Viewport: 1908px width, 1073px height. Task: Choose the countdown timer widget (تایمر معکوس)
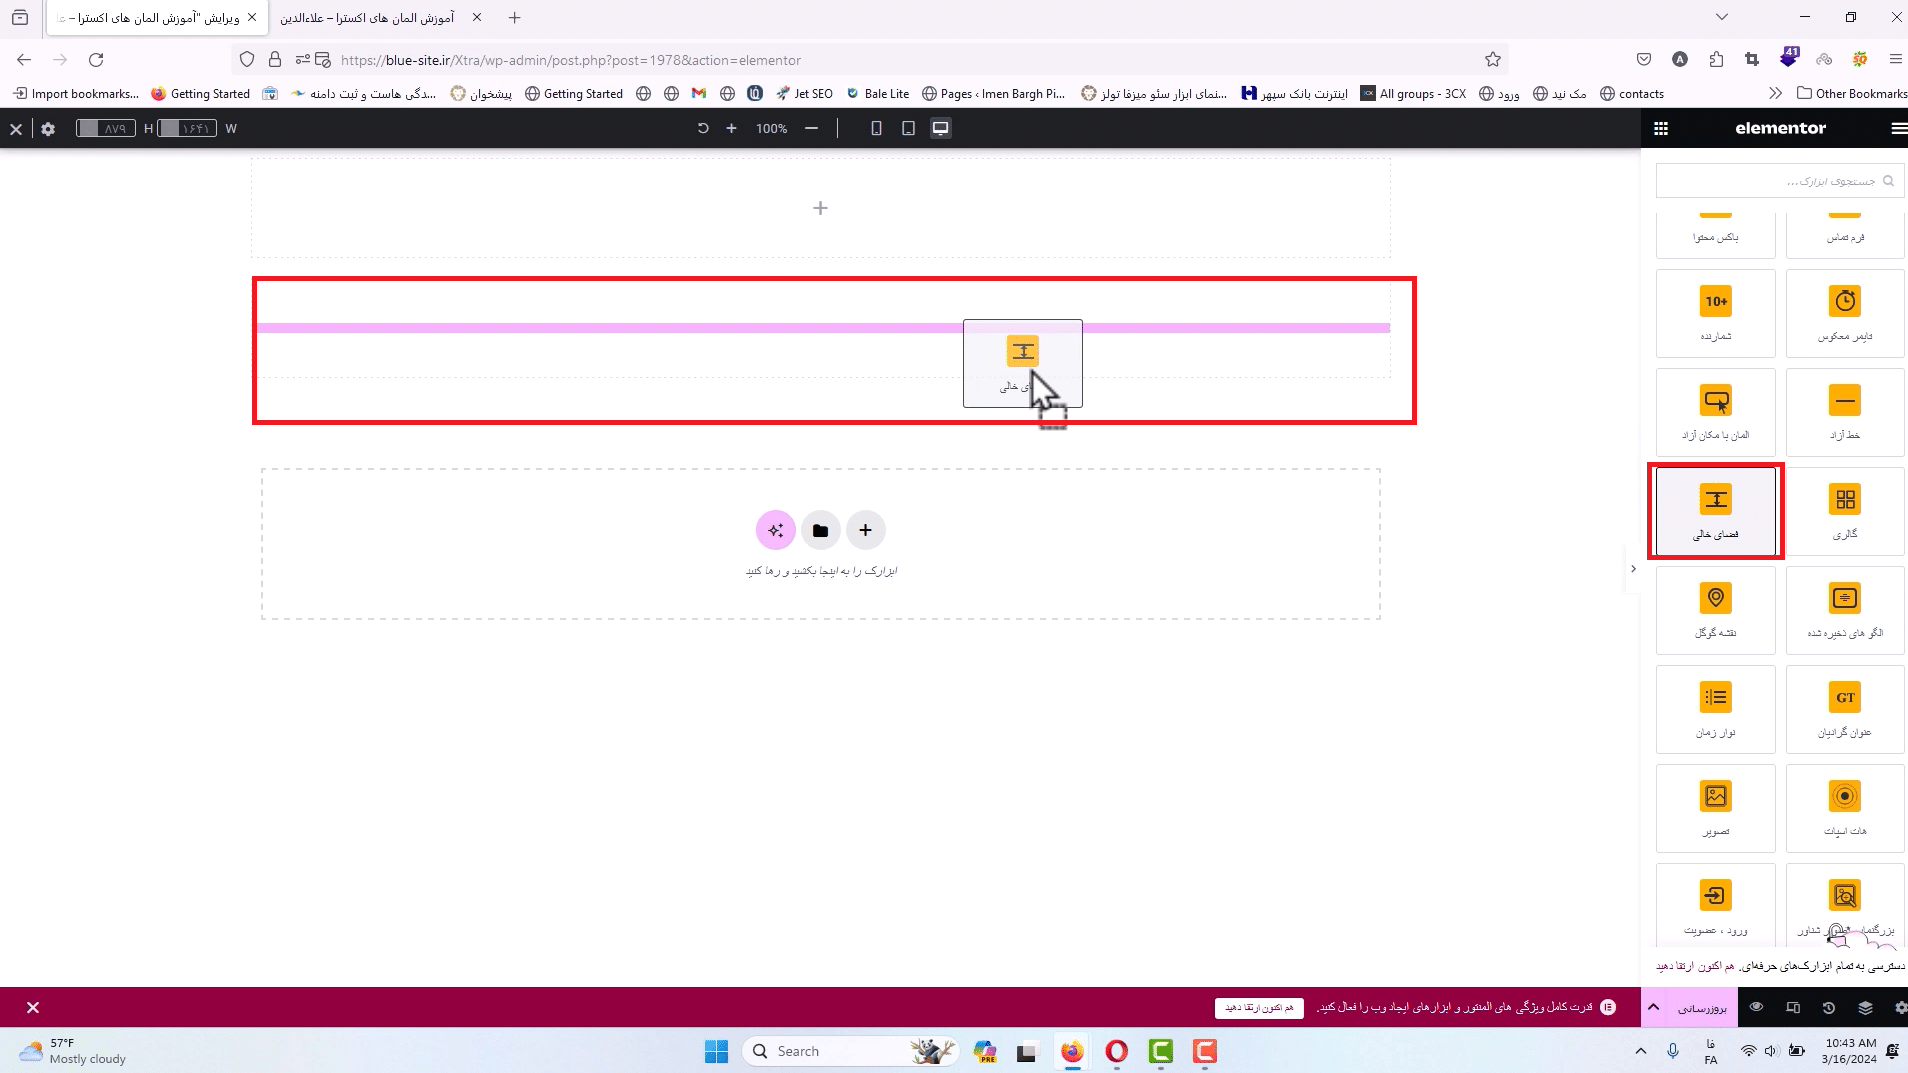[1845, 313]
